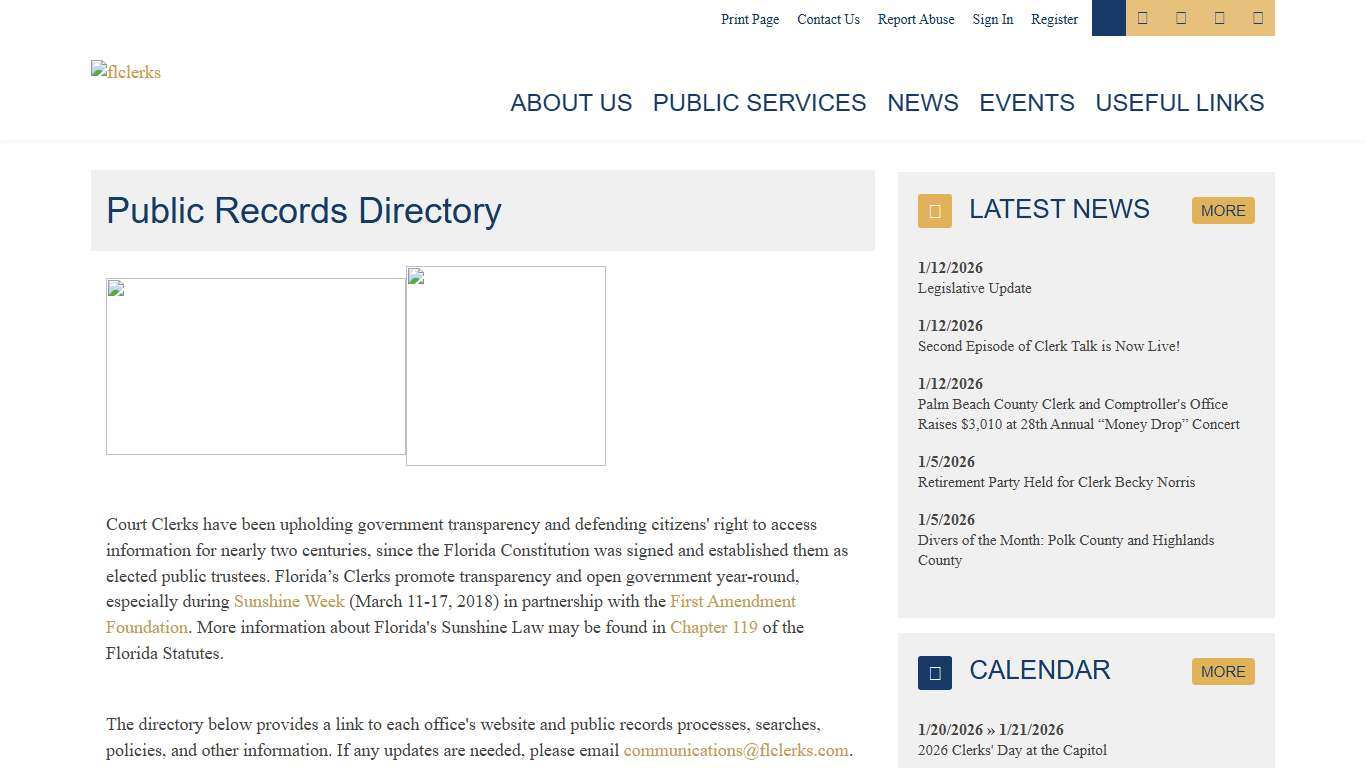Open the first image placeholder in the article

click(x=255, y=365)
